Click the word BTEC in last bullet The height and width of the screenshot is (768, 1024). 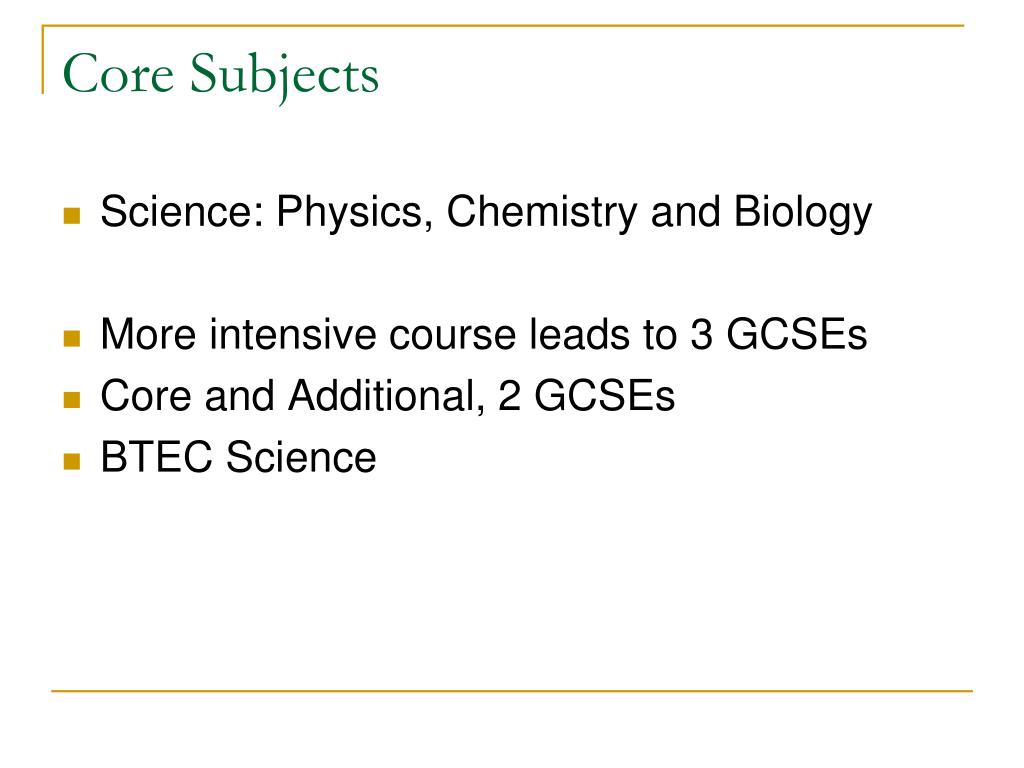(156, 457)
